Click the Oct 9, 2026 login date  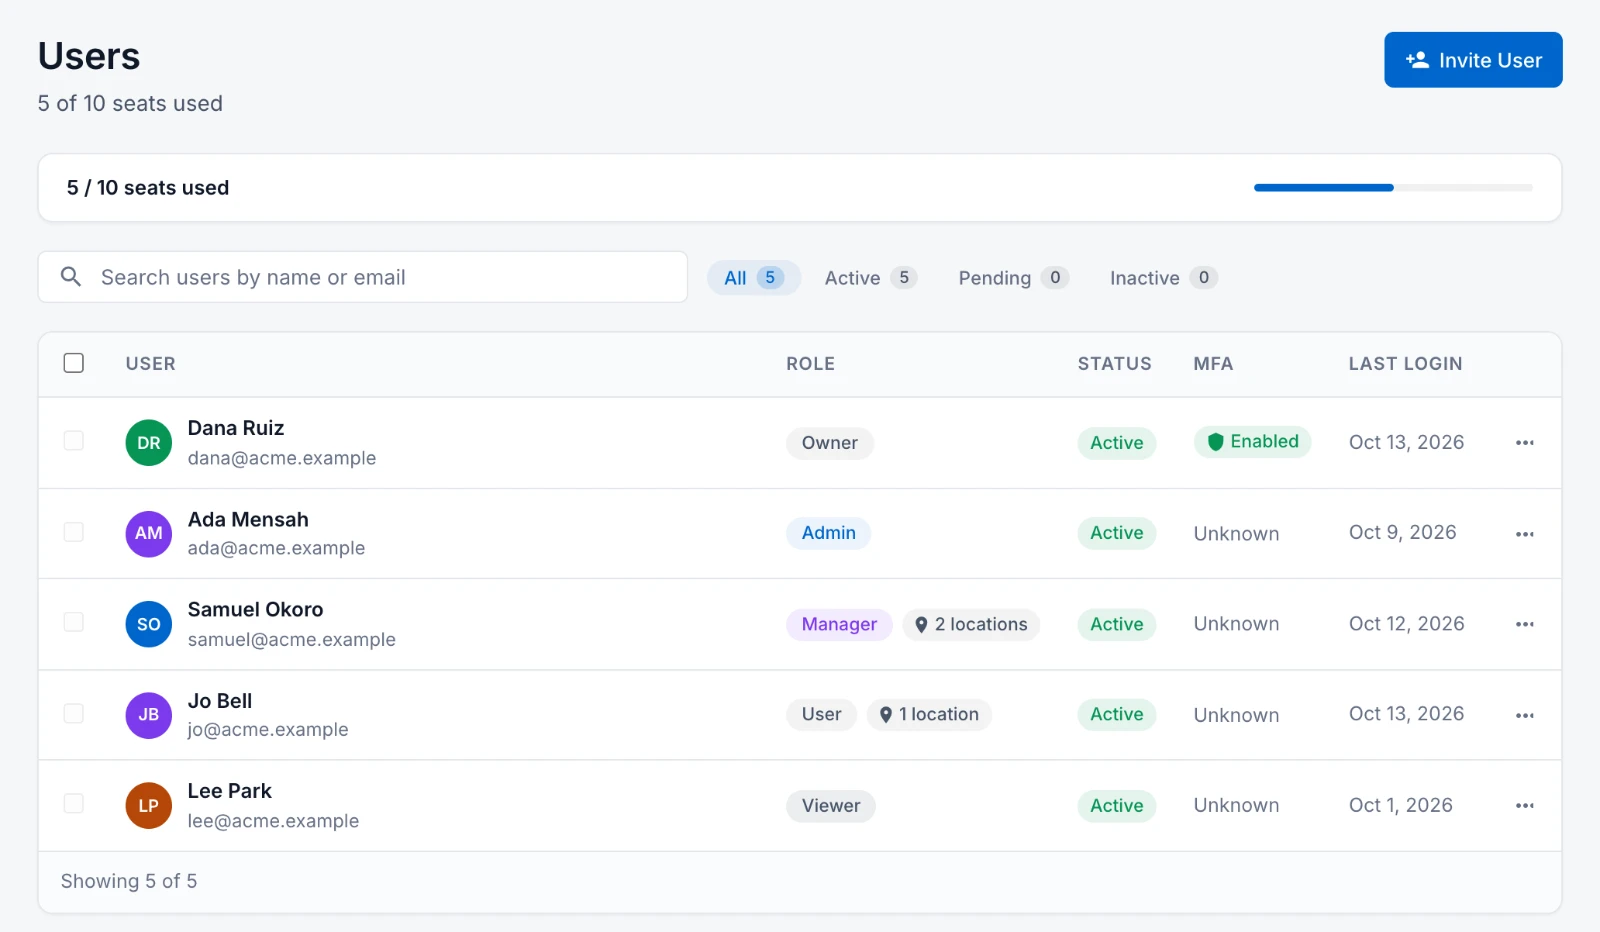click(1402, 532)
